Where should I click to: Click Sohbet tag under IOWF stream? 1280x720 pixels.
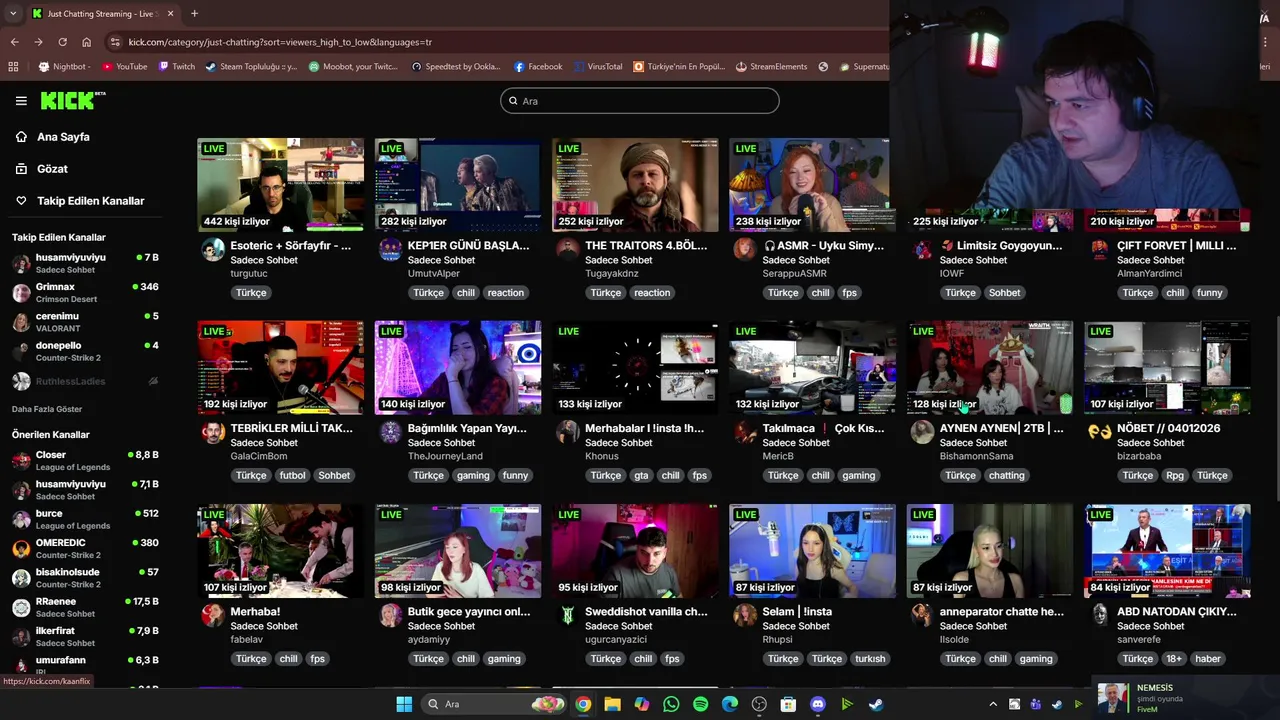tap(1004, 293)
